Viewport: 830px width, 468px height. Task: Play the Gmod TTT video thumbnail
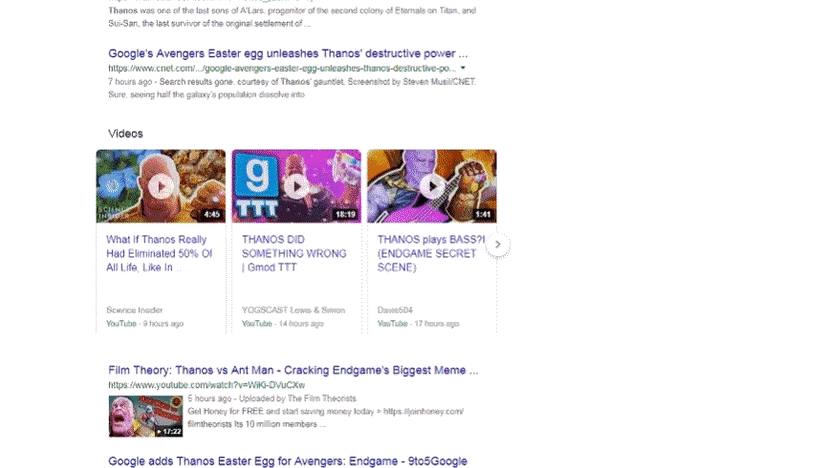point(296,186)
